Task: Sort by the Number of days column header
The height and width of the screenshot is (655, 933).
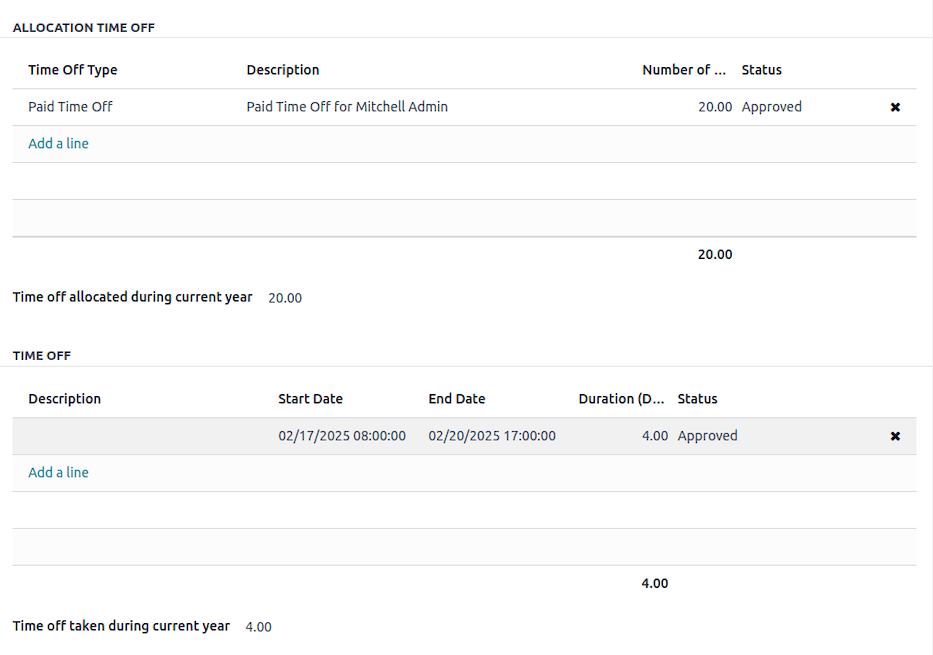Action: tap(684, 70)
